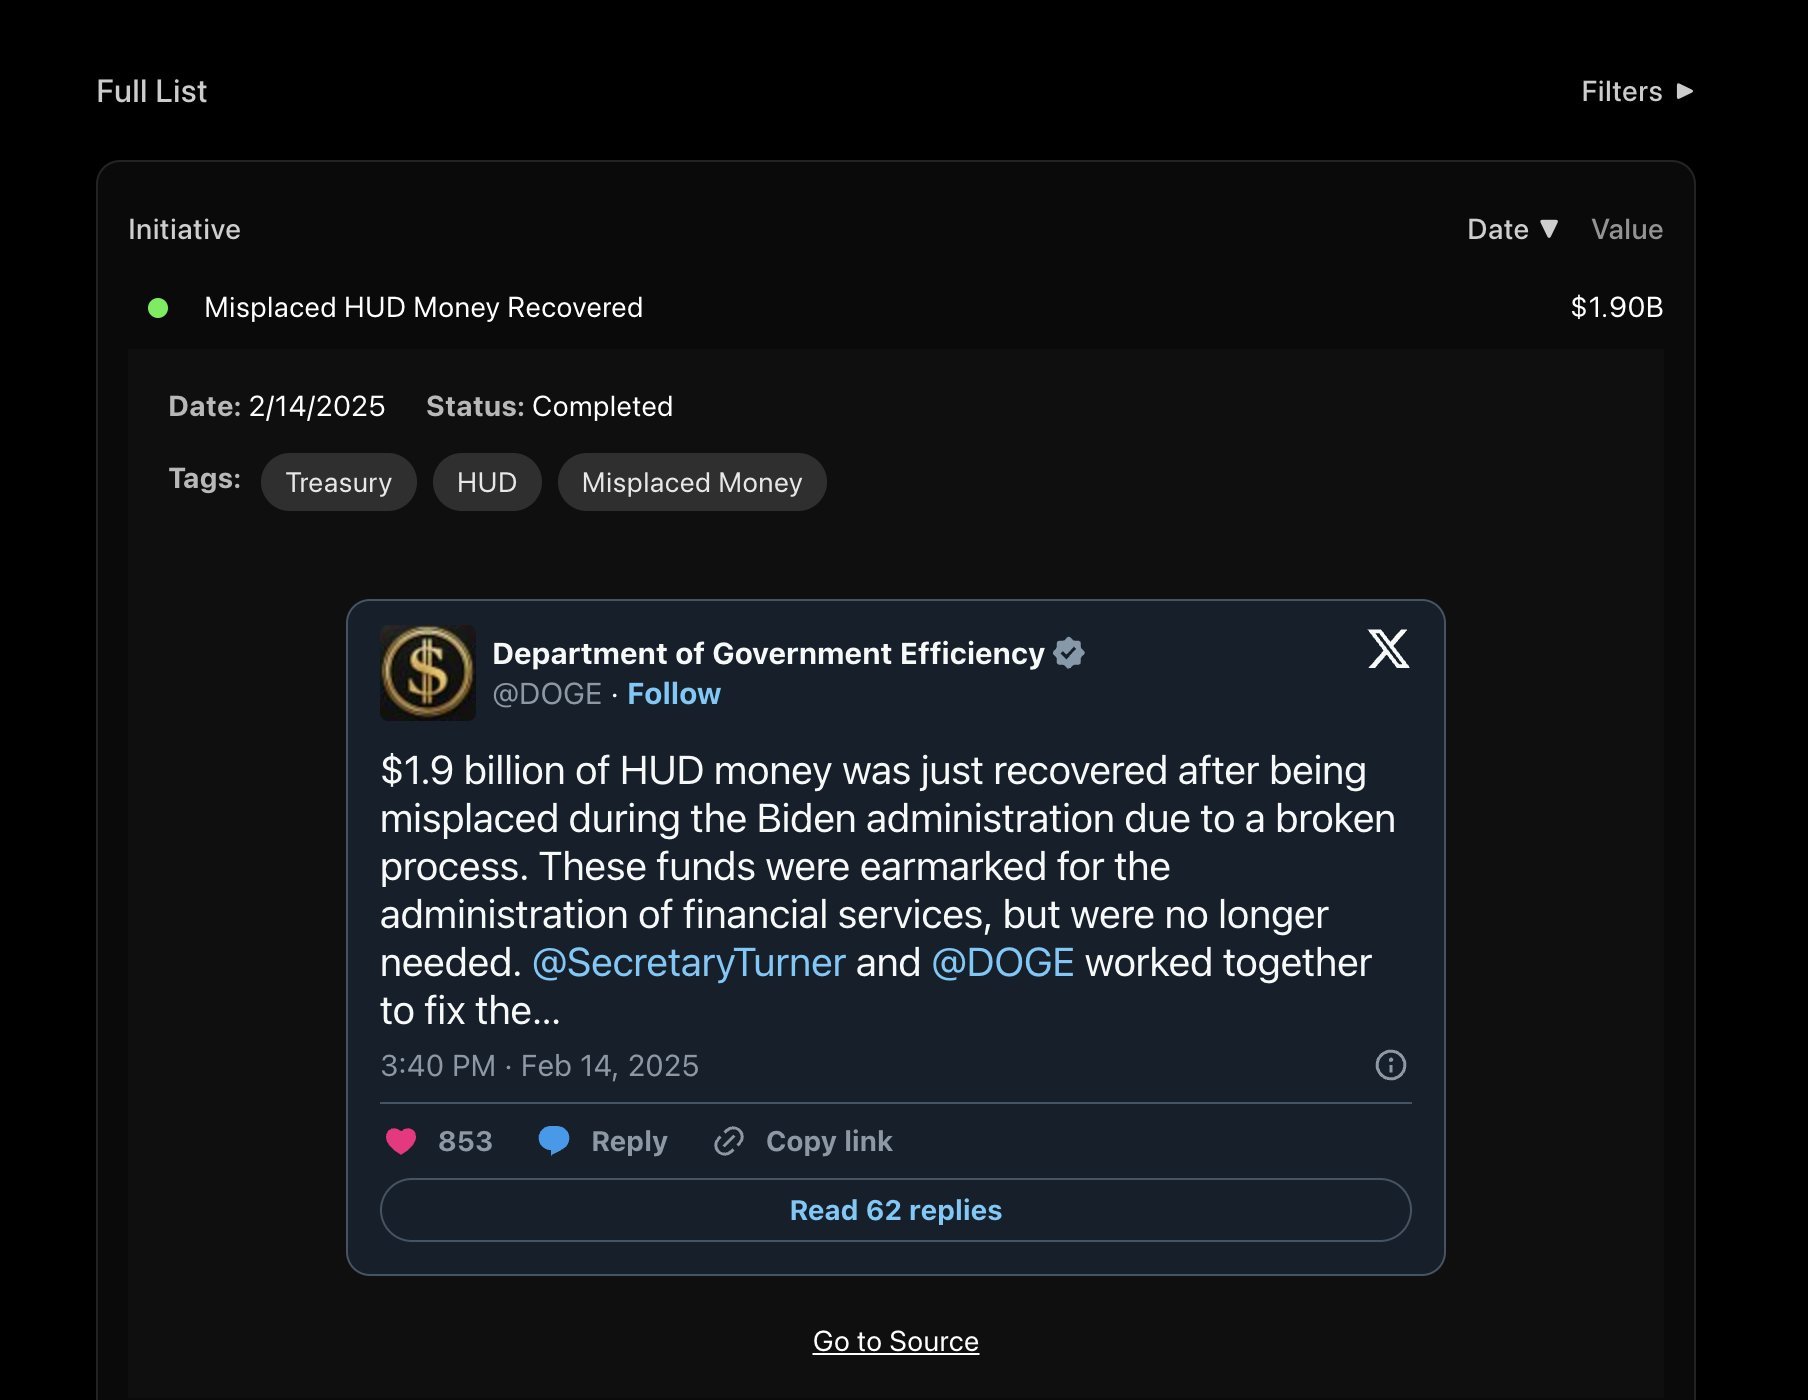1808x1400 pixels.
Task: Select the Misplaced Money tag
Action: [692, 482]
